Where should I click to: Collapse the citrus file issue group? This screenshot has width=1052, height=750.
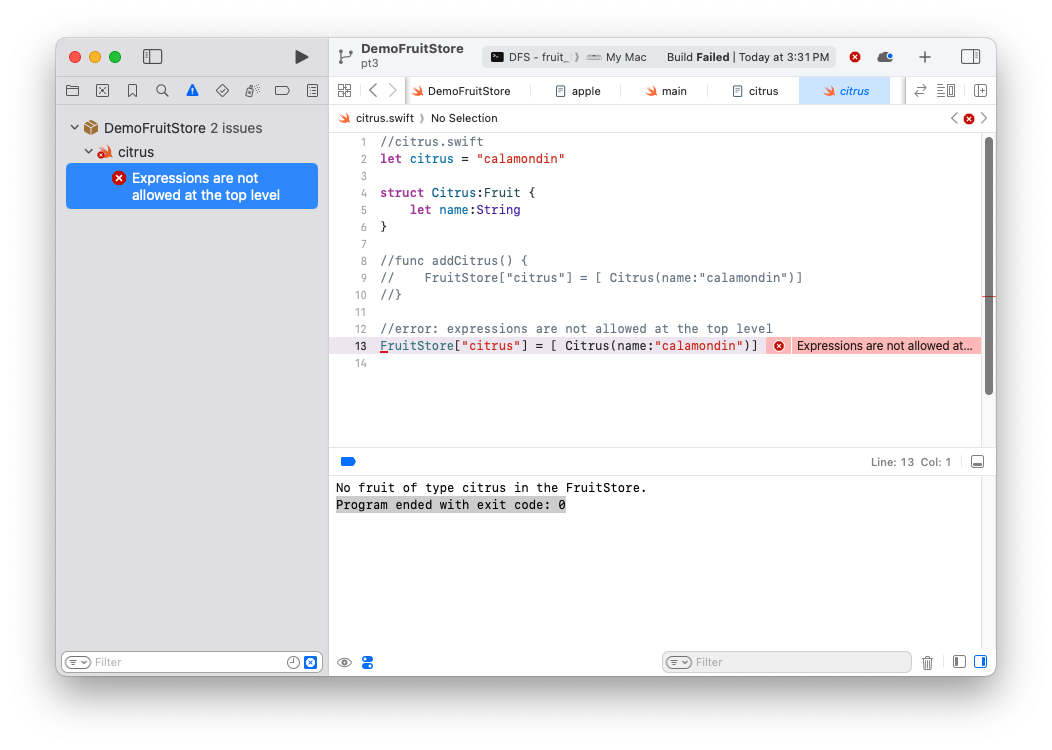click(89, 152)
